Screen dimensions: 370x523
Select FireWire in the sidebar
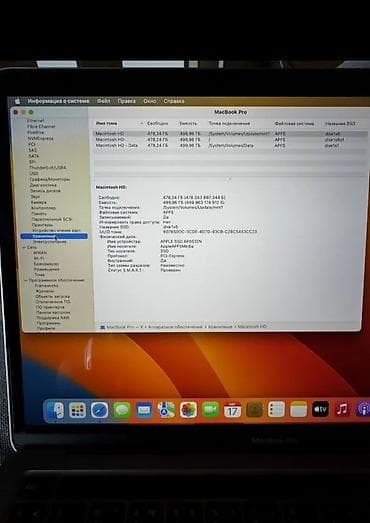coord(35,132)
